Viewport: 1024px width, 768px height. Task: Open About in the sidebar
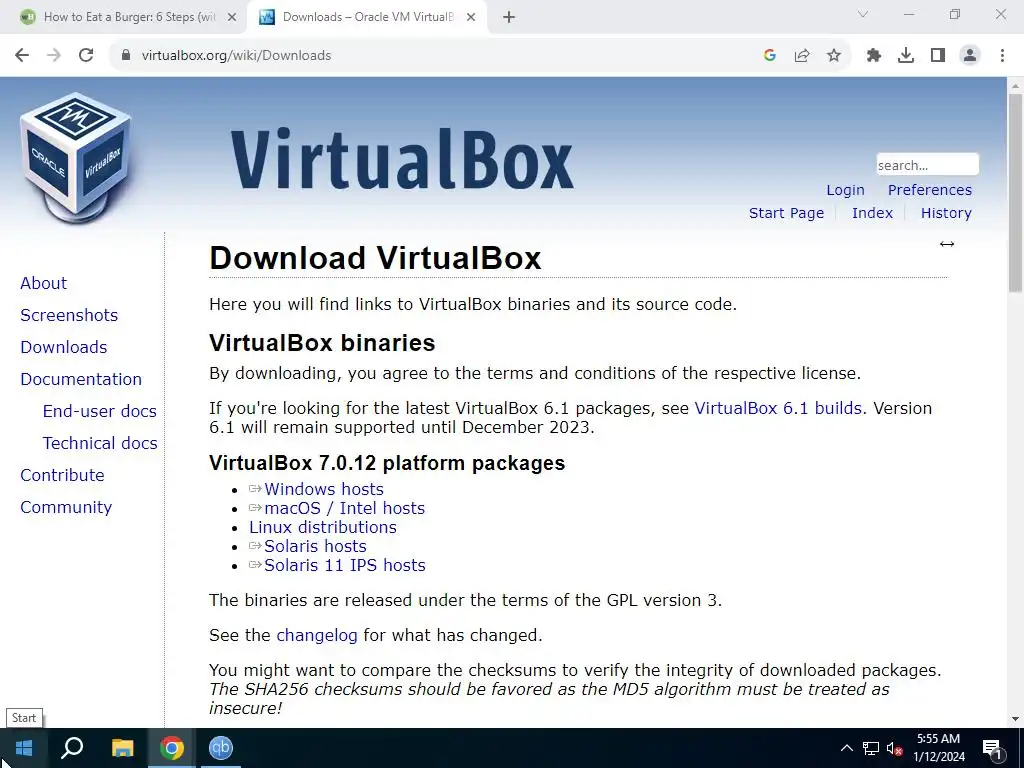pyautogui.click(x=44, y=283)
